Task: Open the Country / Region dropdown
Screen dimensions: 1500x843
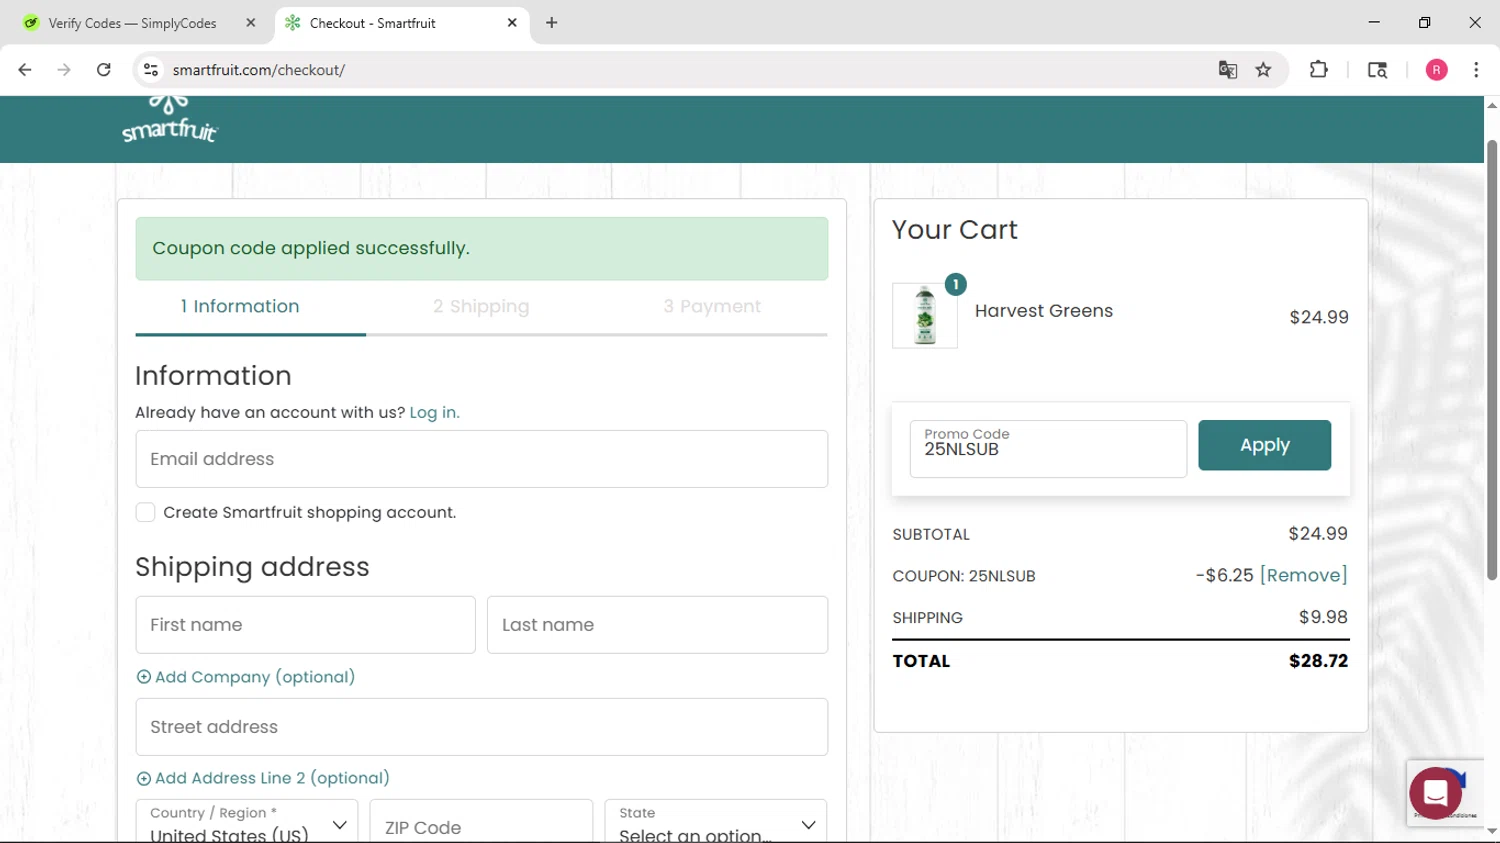Action: (246, 824)
